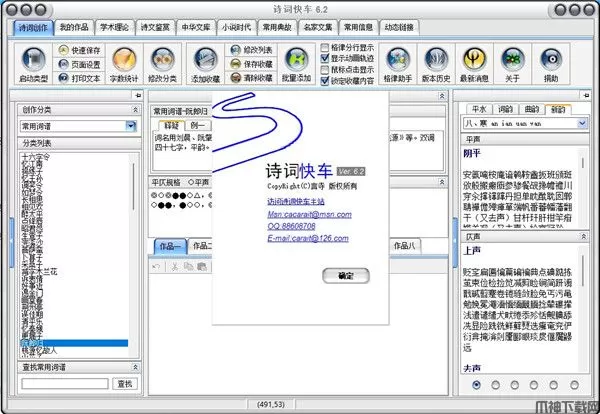Collapse the 创作分类 section
Viewport: 600px width, 414px height.
pos(135,110)
